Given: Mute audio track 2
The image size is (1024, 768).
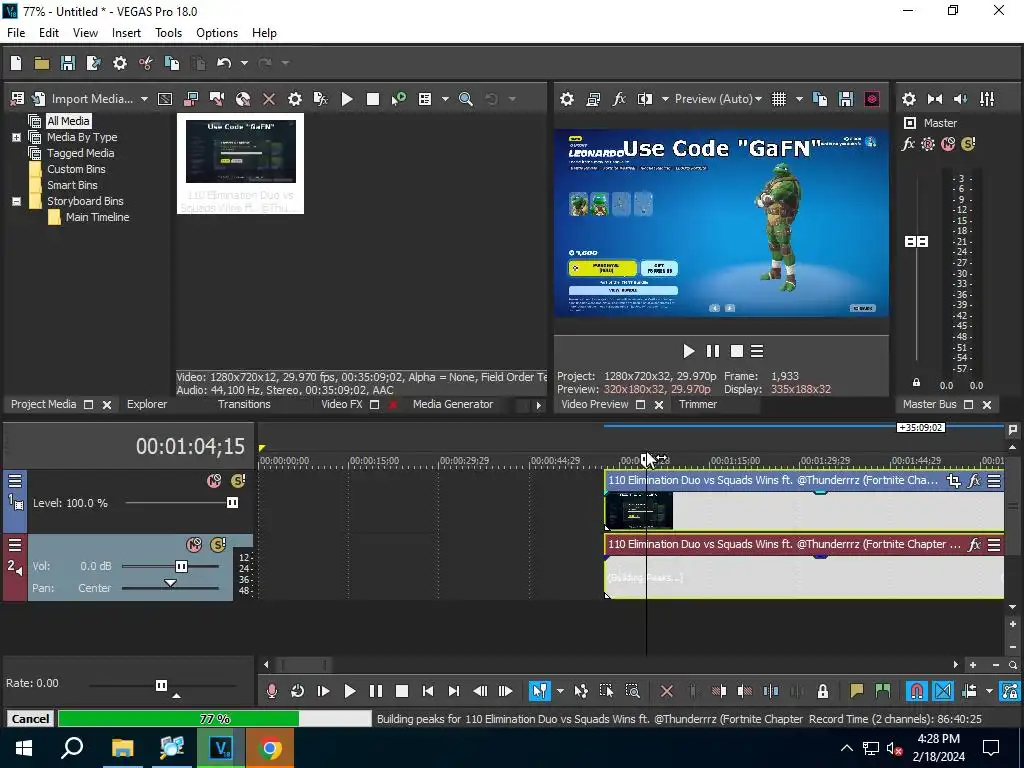Looking at the screenshot, I should [194, 545].
